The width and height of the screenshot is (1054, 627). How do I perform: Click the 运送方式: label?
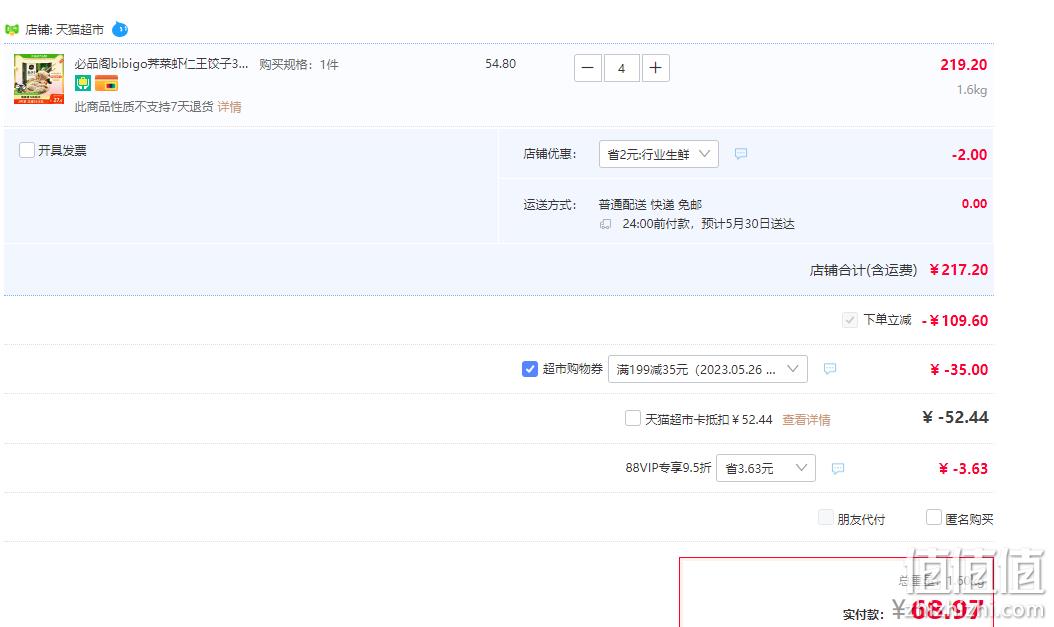pos(550,205)
